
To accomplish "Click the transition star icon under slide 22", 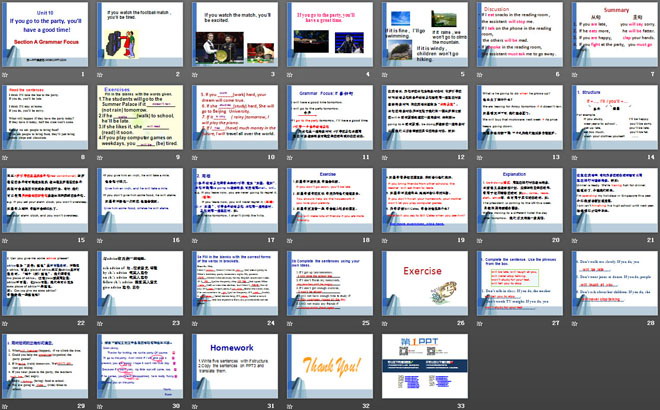I will click(x=5, y=323).
